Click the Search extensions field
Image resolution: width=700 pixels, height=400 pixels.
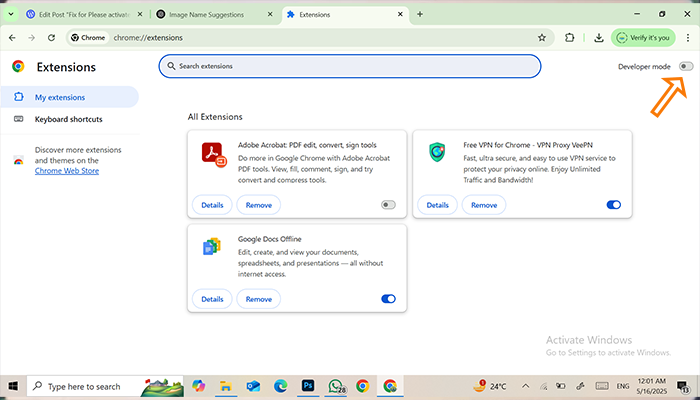pos(350,66)
